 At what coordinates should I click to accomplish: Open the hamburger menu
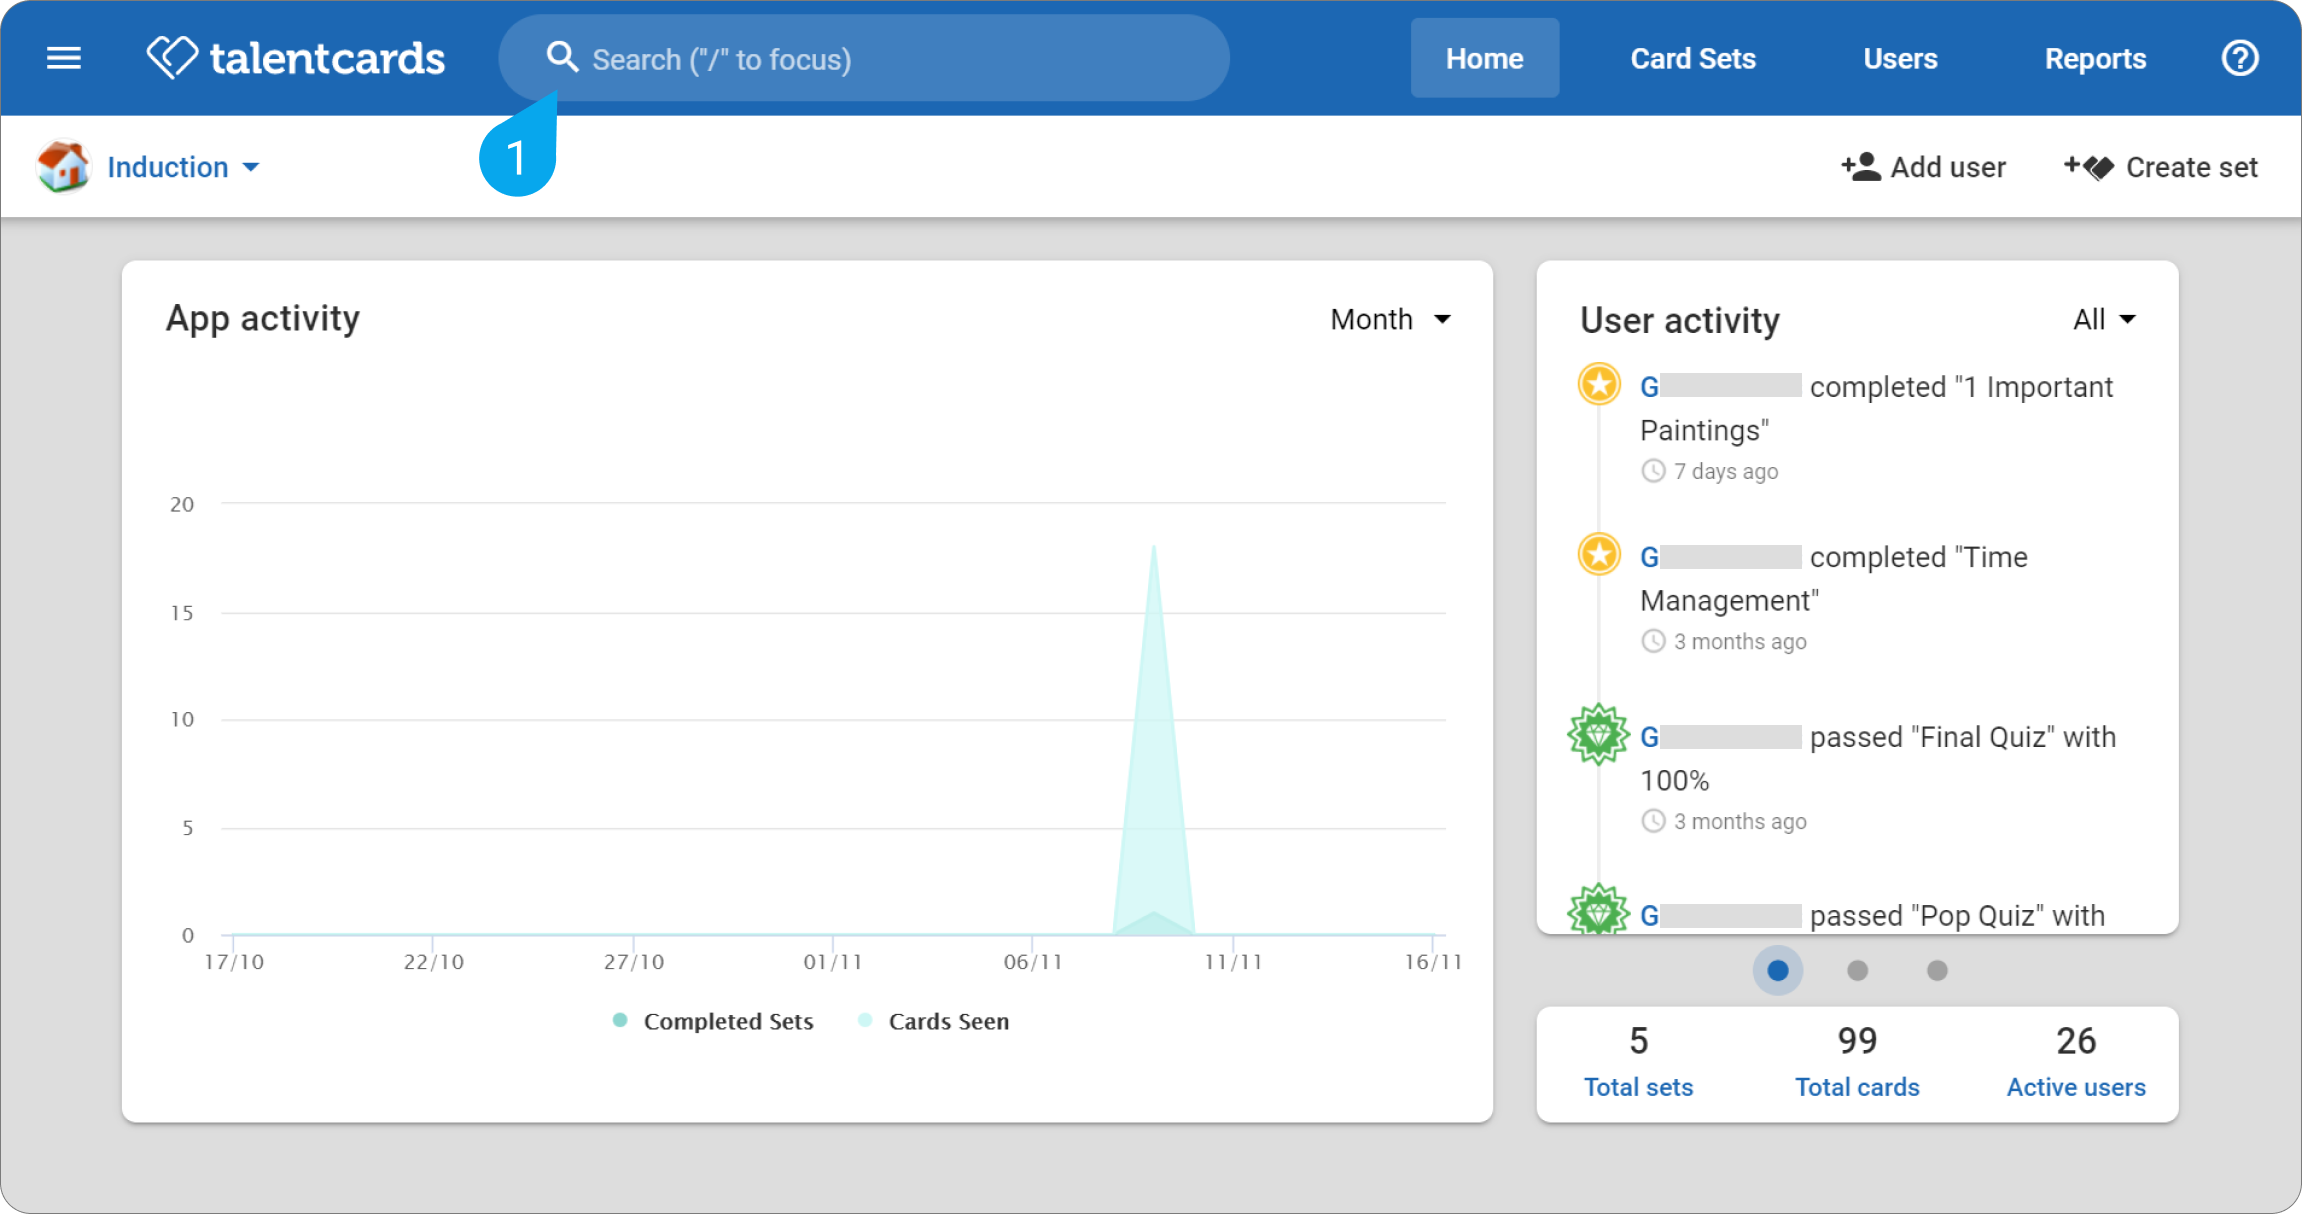click(x=64, y=58)
